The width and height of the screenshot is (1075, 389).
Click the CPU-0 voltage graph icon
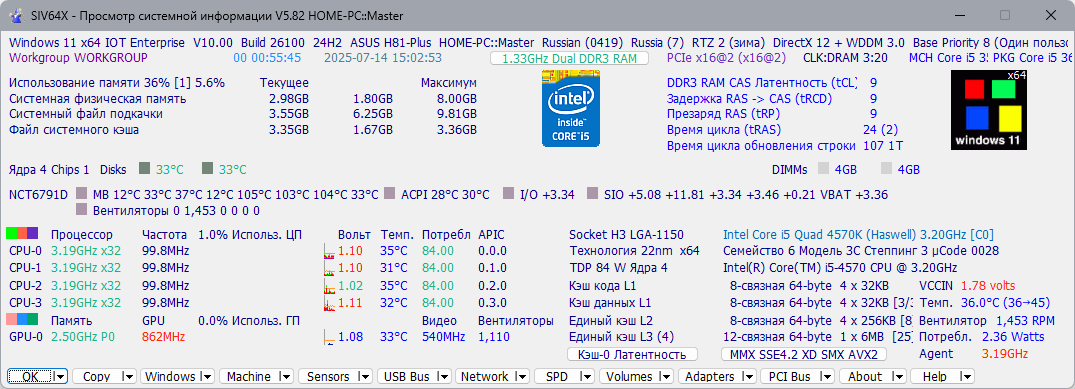(x=329, y=252)
